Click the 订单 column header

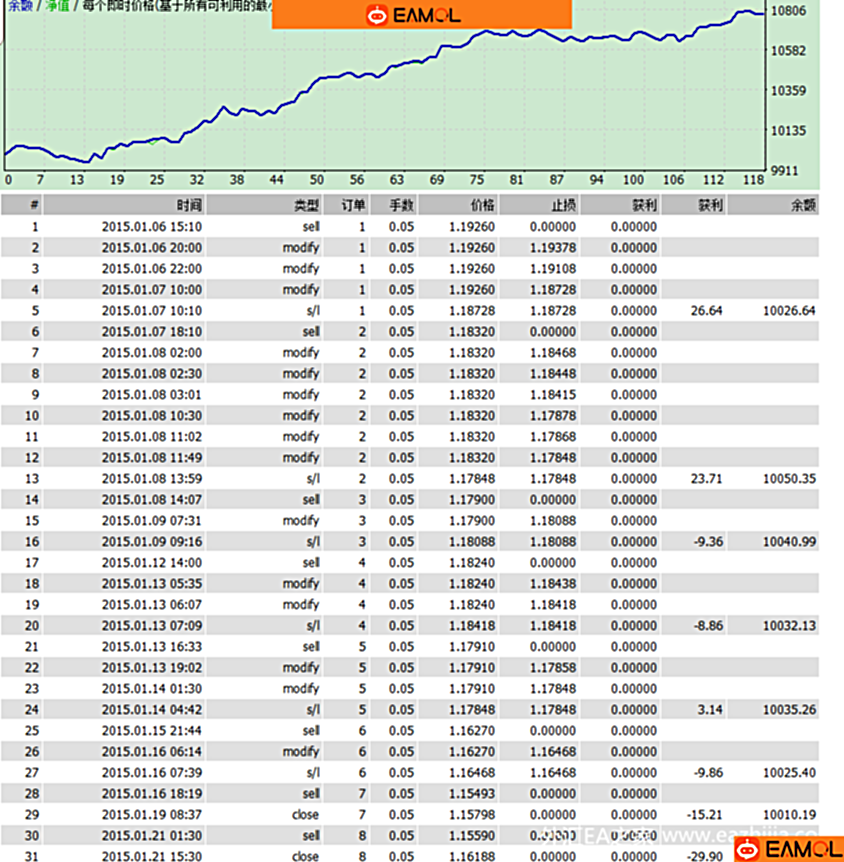coord(353,205)
